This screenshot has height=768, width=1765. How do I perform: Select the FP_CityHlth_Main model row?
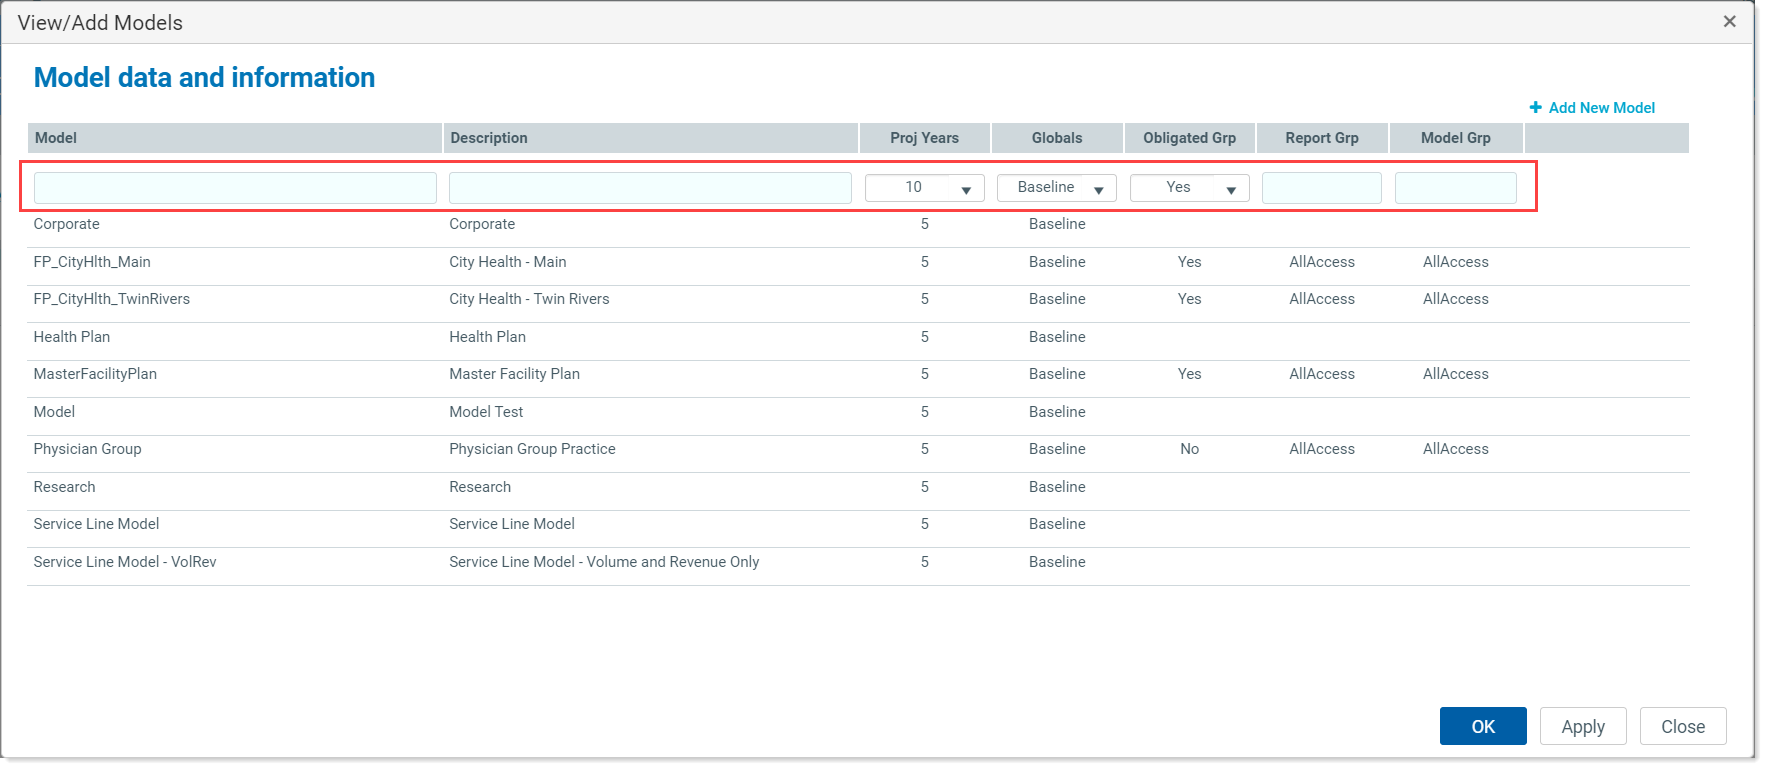[92, 262]
